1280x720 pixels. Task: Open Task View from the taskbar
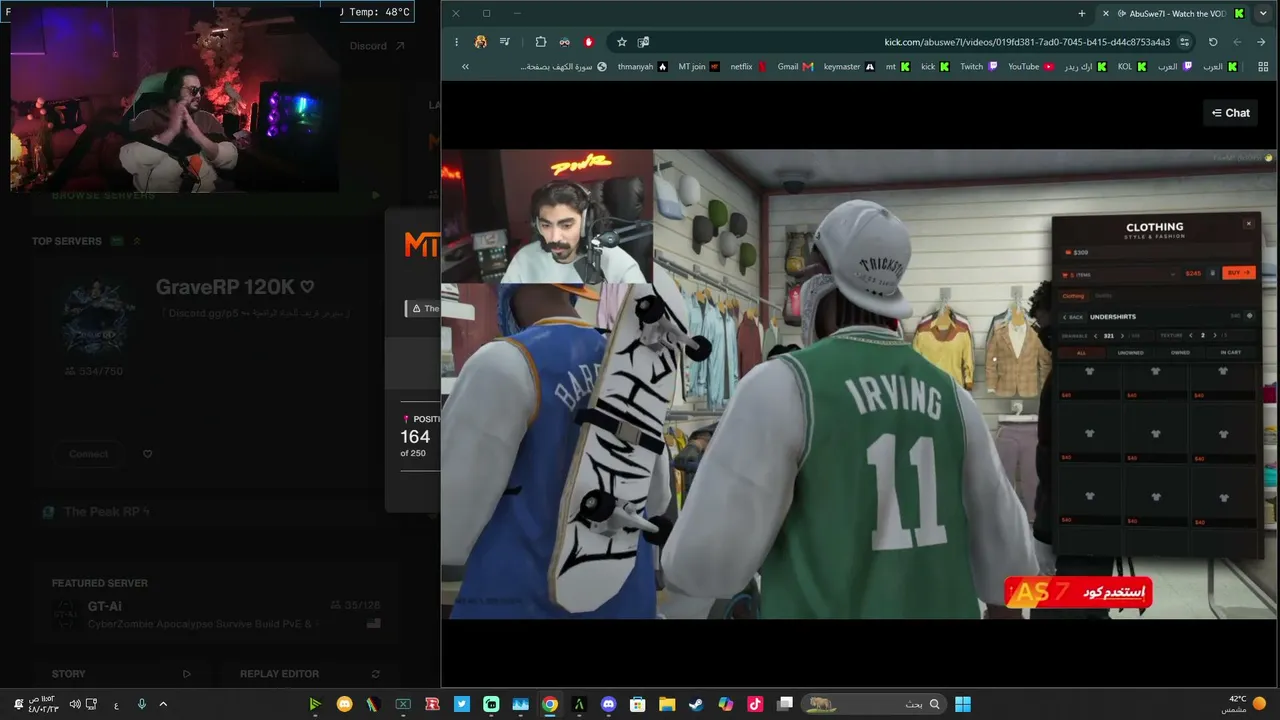pyautogui.click(x=785, y=704)
